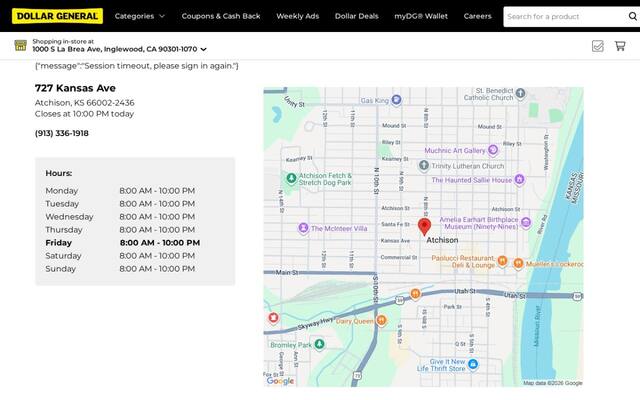Select Paolucci Restaurant map marker
The width and height of the screenshot is (640, 400).
pos(502,260)
